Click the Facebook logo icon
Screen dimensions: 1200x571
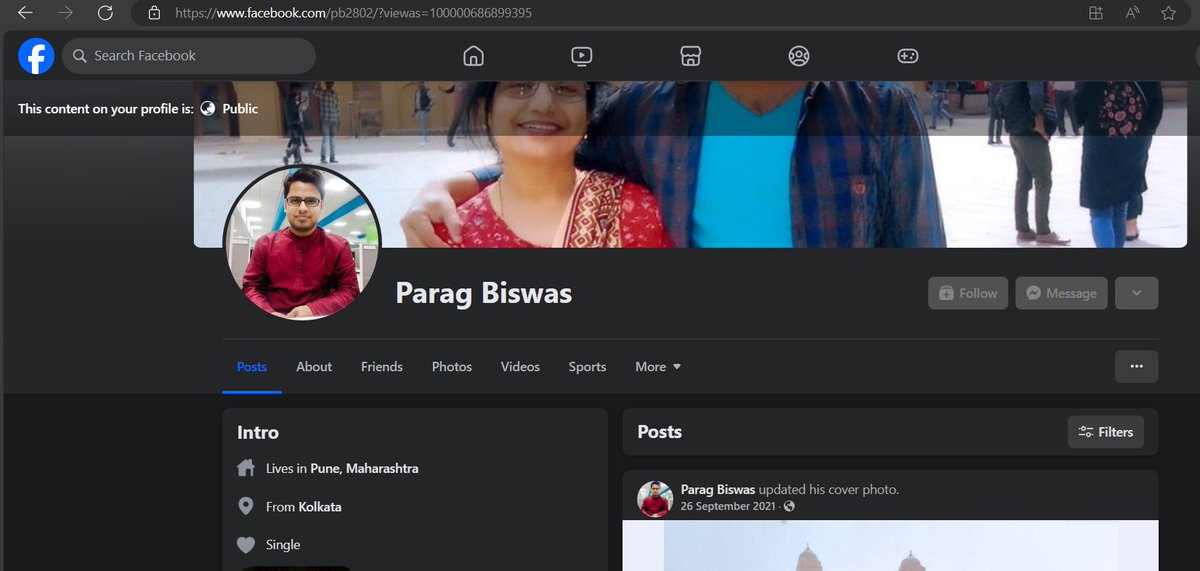[36, 56]
